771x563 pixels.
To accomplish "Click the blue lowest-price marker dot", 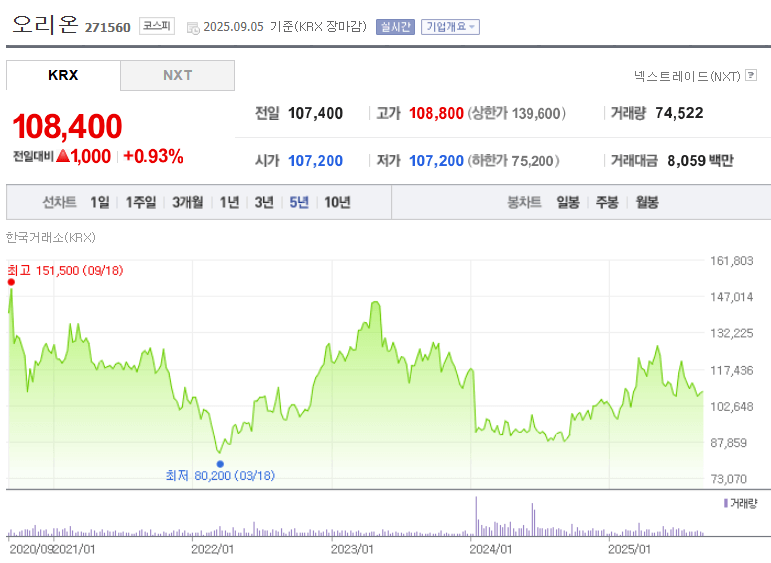I will tap(220, 464).
